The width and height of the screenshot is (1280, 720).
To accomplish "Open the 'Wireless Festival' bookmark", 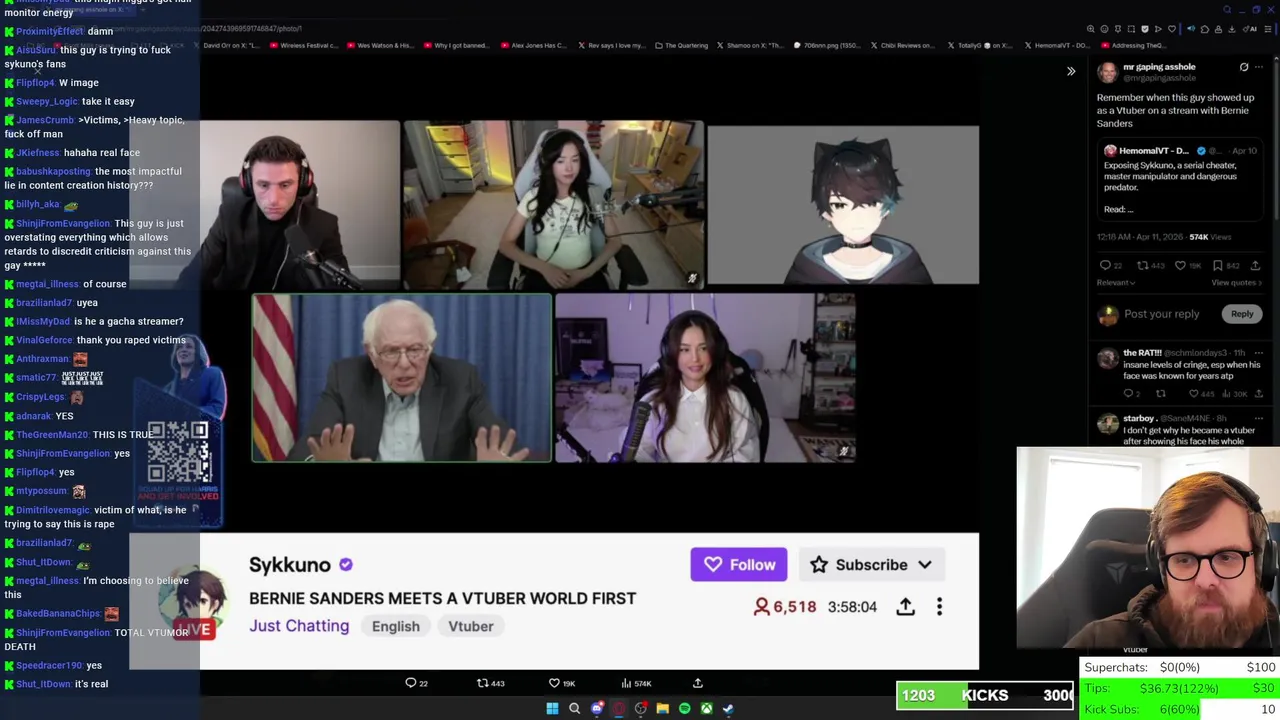I will tap(305, 45).
